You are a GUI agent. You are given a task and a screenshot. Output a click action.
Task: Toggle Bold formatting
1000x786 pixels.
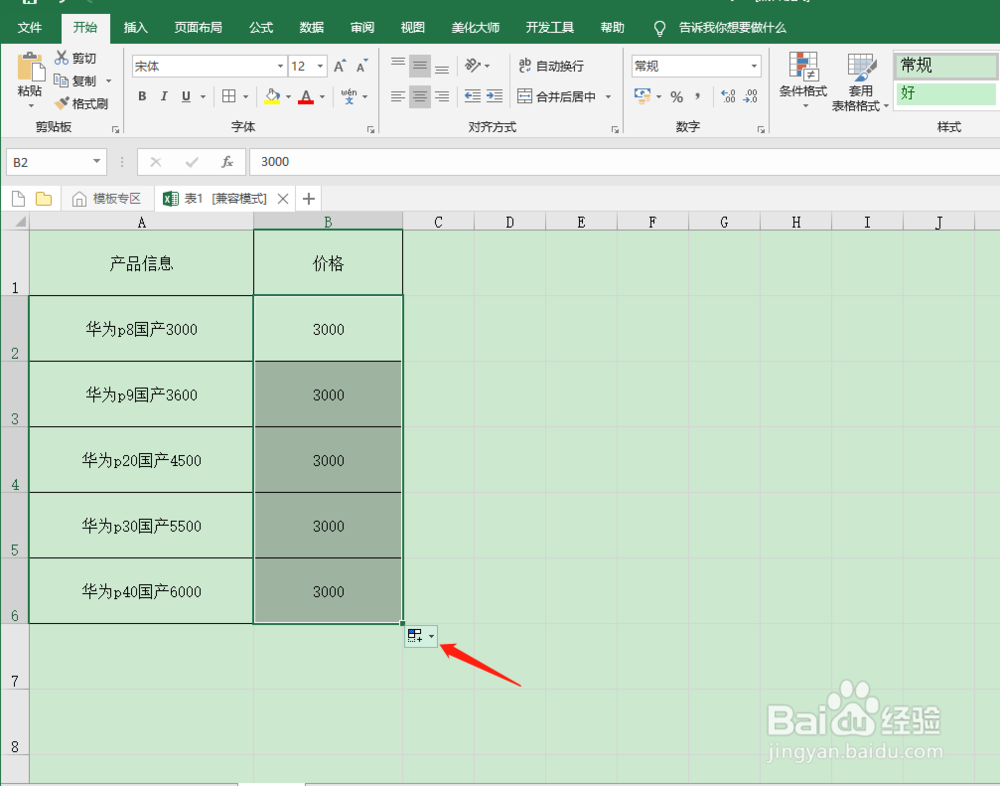click(142, 96)
